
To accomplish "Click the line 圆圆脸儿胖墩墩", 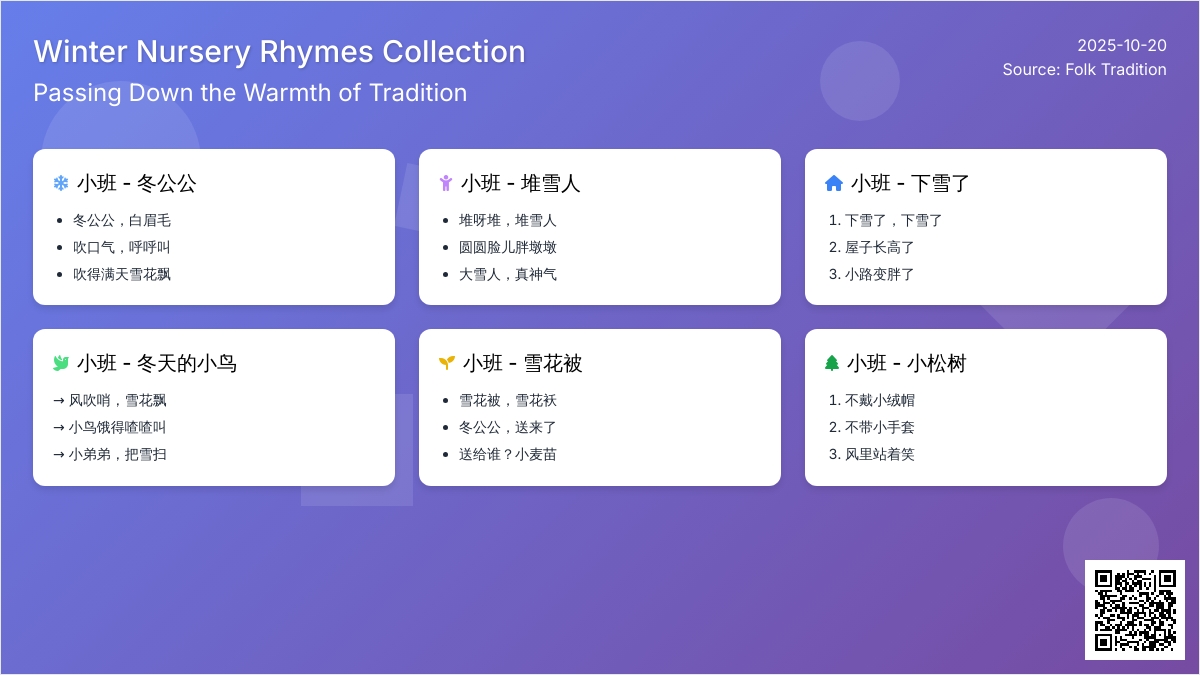I will [508, 247].
